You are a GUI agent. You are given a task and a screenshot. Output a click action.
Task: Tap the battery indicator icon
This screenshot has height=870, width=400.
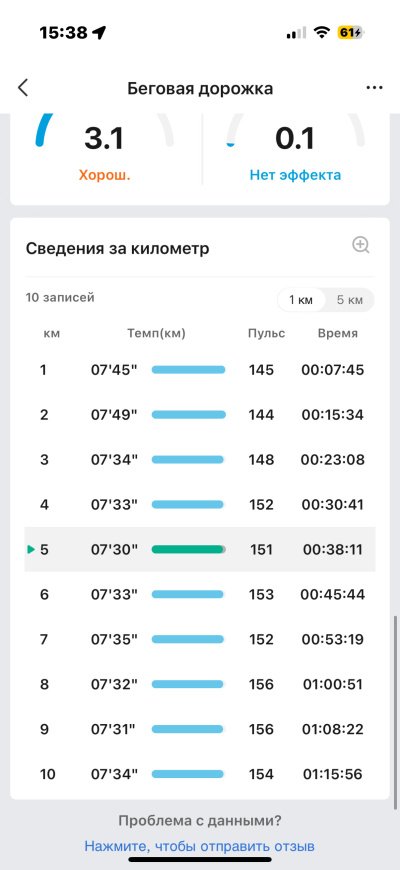(351, 33)
